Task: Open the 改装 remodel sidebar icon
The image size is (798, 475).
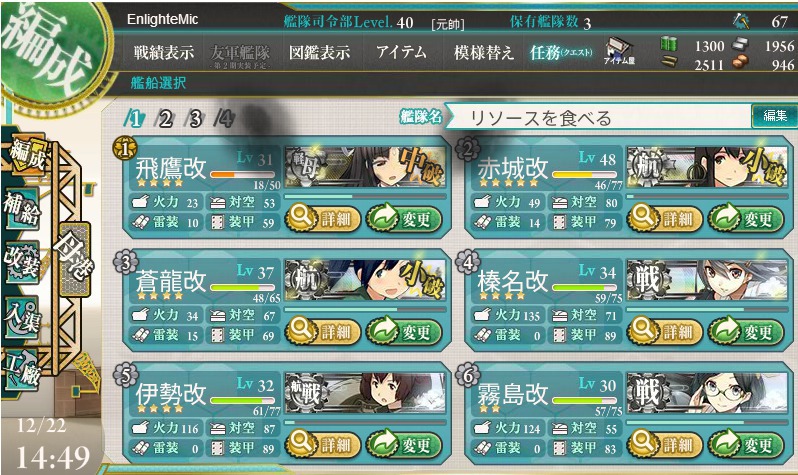Action: (21, 262)
